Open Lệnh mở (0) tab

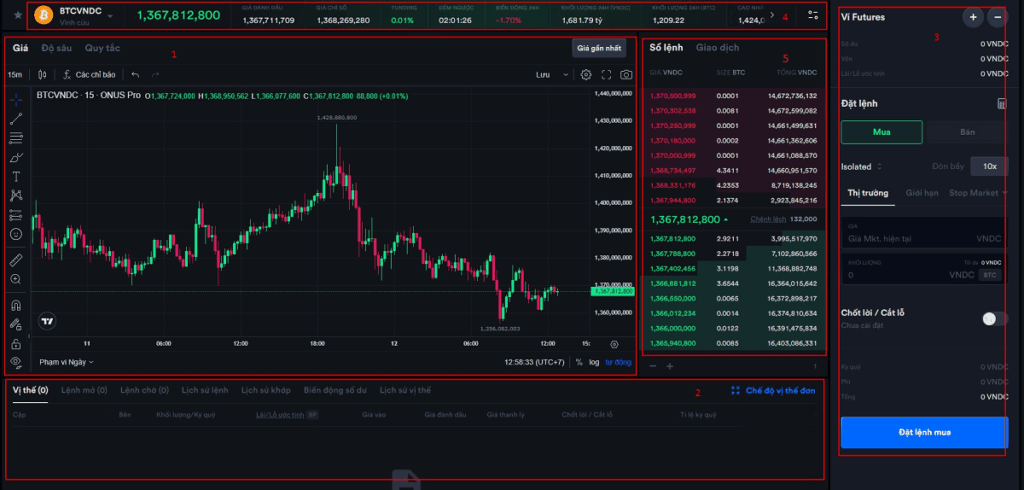tap(84, 390)
